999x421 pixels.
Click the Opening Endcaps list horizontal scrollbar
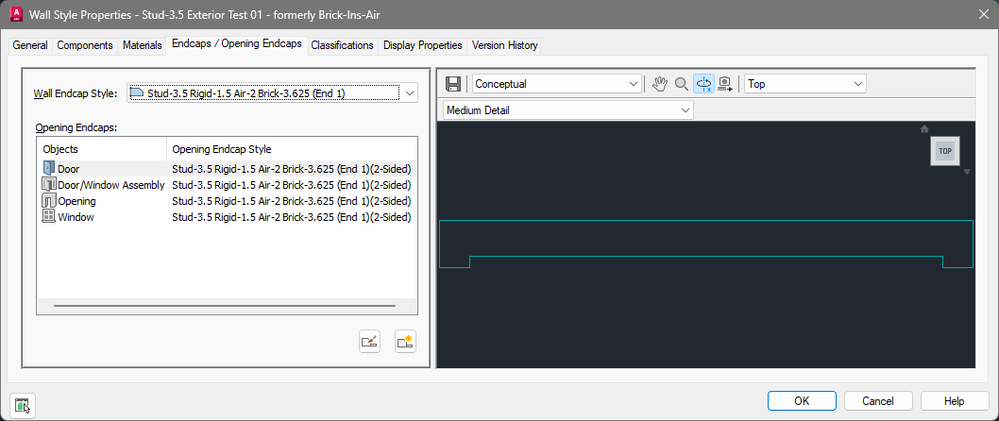click(x=224, y=306)
